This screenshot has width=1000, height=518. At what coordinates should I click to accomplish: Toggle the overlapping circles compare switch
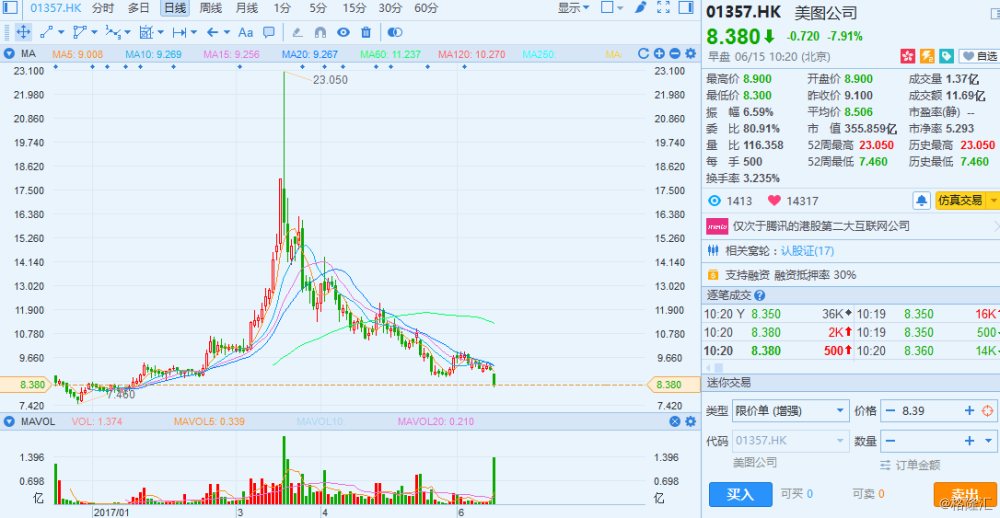tap(395, 32)
